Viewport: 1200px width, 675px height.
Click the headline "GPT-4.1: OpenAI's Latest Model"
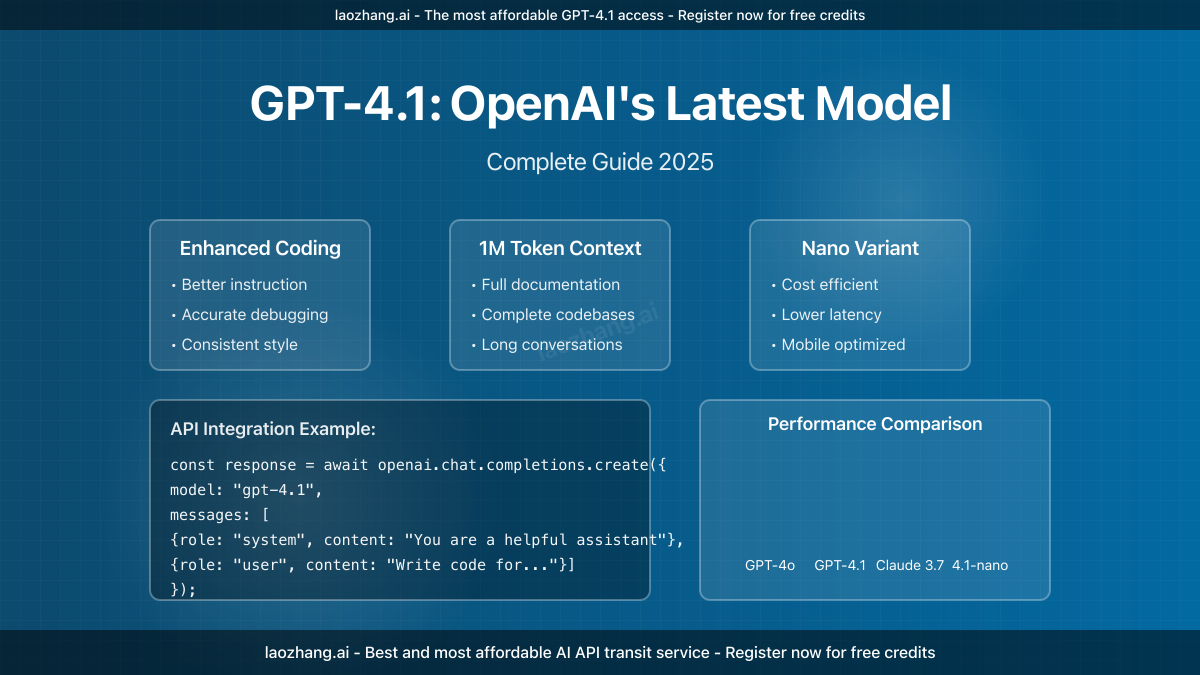coord(600,104)
